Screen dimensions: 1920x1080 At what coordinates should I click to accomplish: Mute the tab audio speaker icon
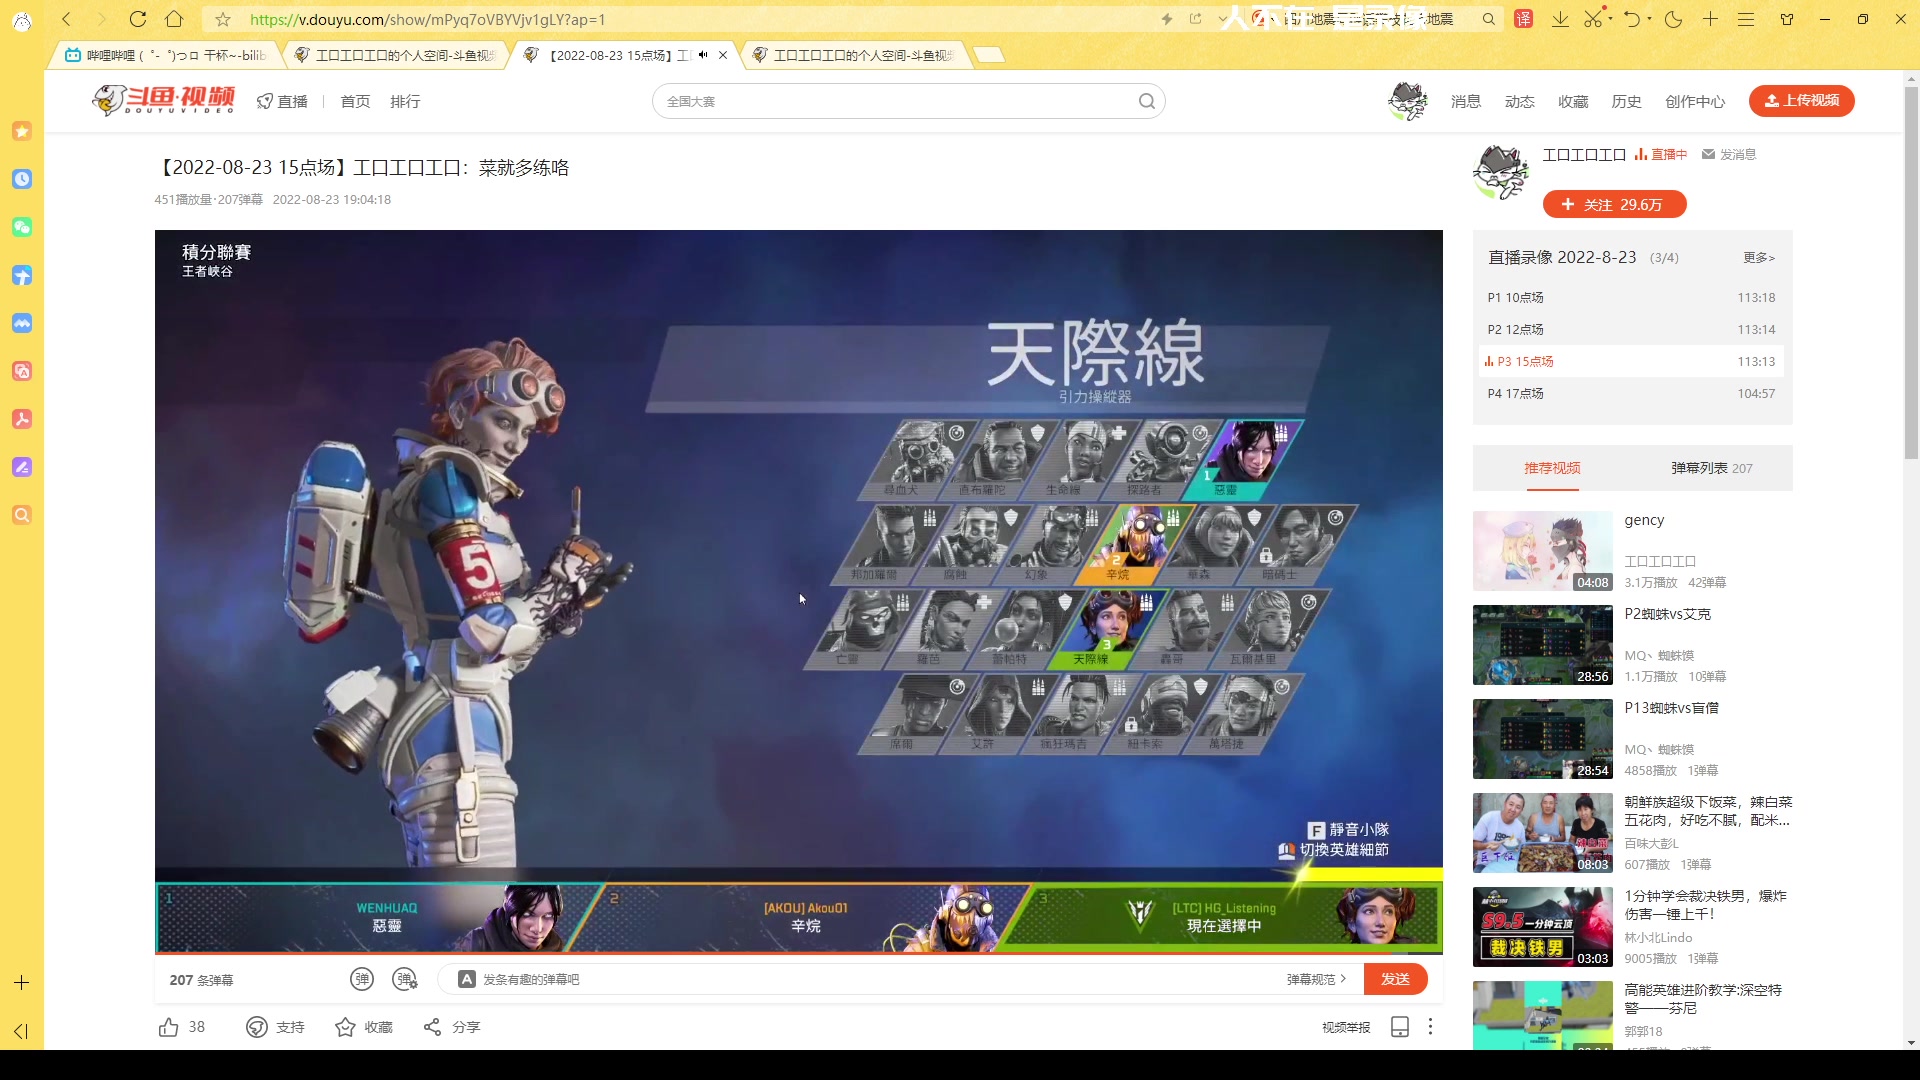[x=703, y=55]
